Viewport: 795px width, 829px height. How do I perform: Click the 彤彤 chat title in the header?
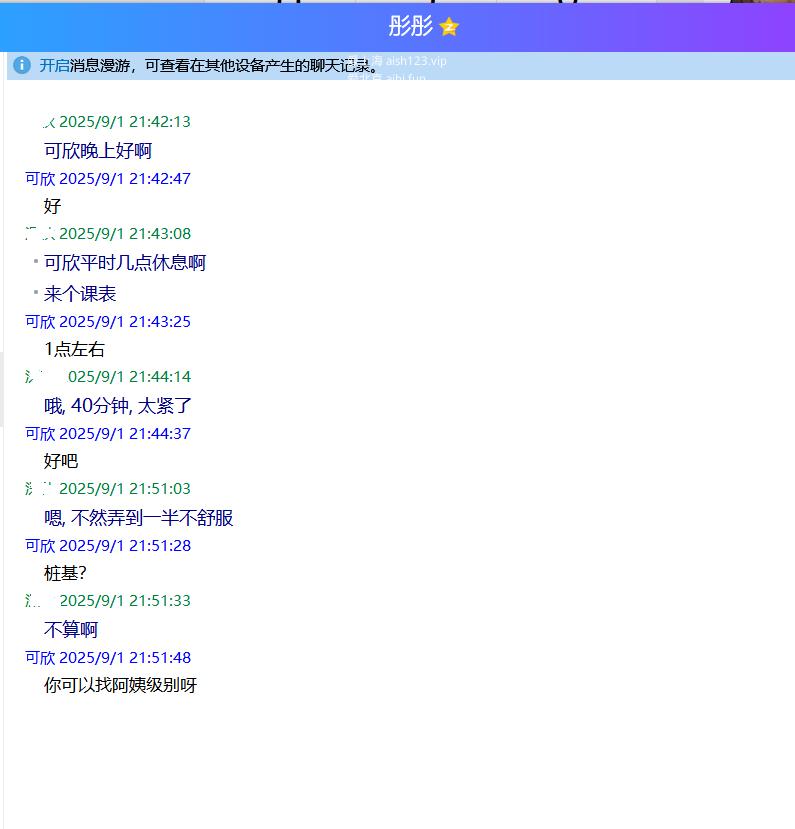(410, 26)
